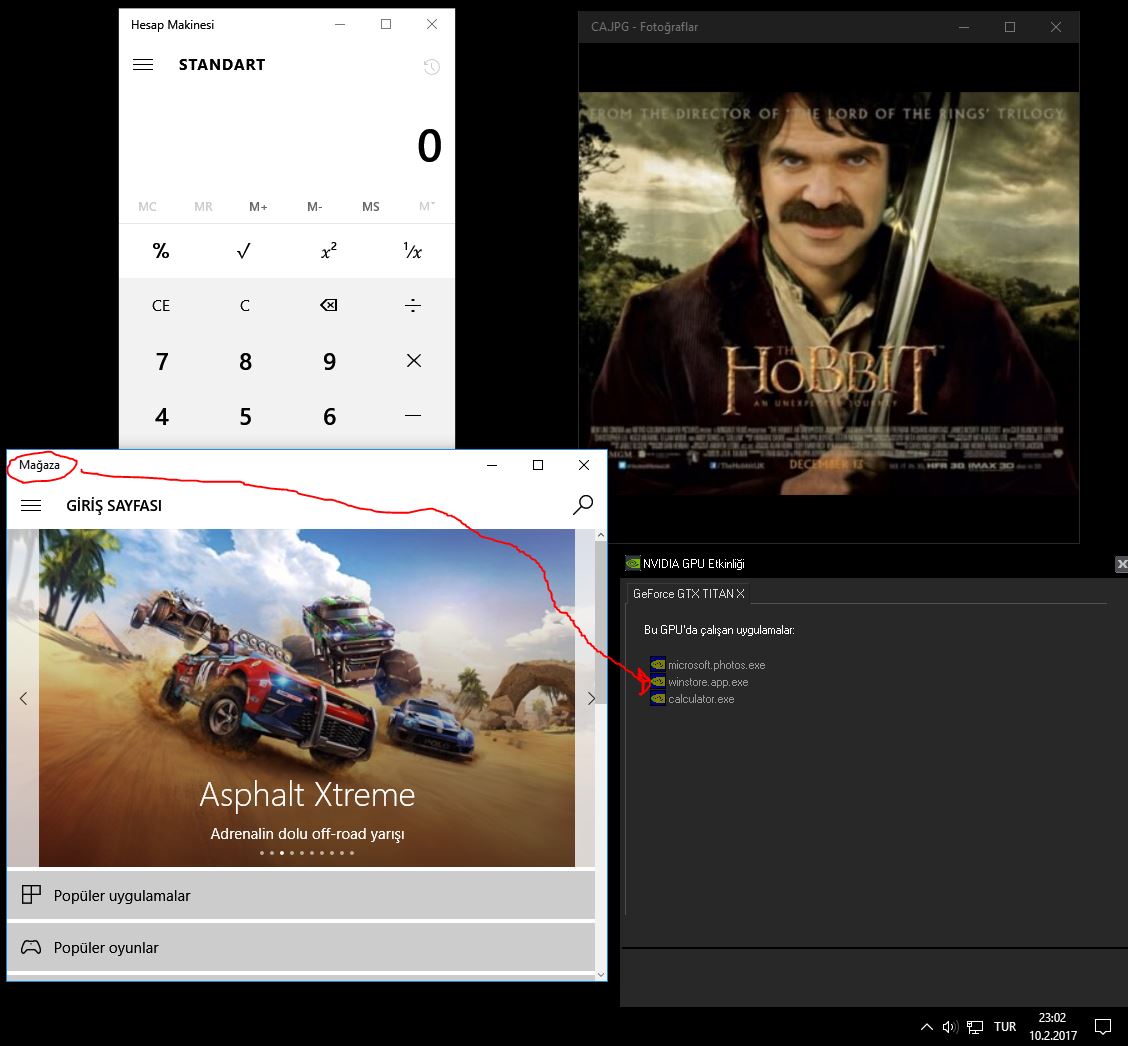Click icon beside calculator.exe
Viewport: 1128px width, 1046px height.
point(658,699)
